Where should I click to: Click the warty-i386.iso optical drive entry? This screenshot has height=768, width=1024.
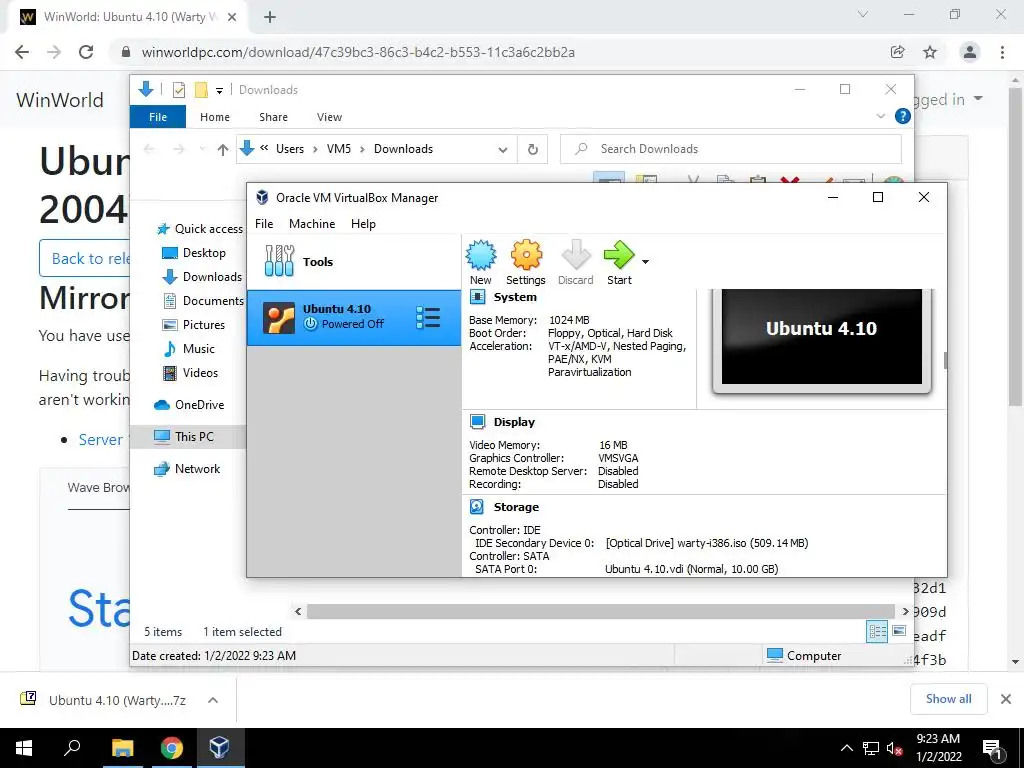707,543
